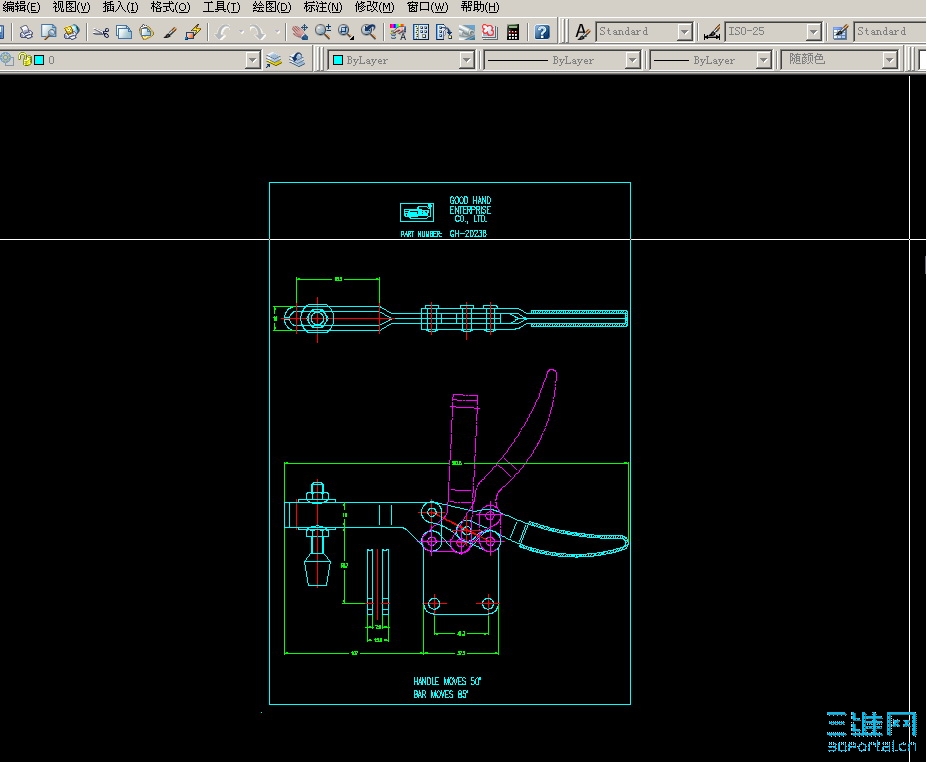This screenshot has height=762, width=927.
Task: Click the Cut scissors icon
Action: point(101,32)
